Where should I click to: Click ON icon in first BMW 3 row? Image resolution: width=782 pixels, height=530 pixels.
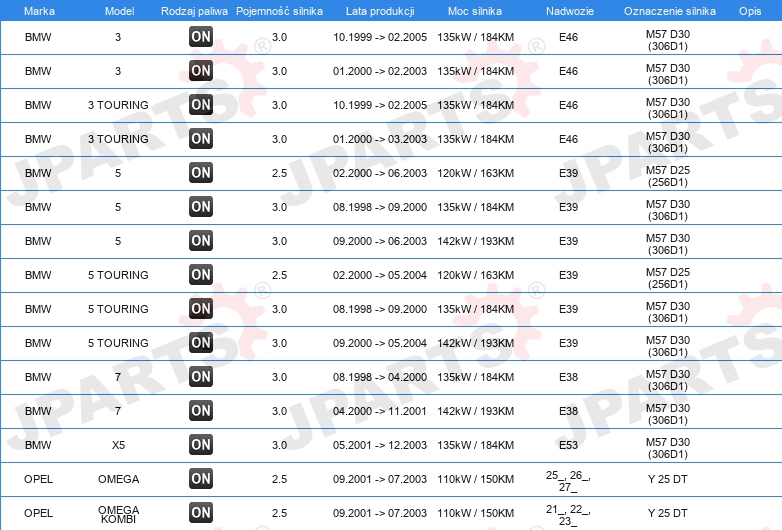click(x=201, y=36)
